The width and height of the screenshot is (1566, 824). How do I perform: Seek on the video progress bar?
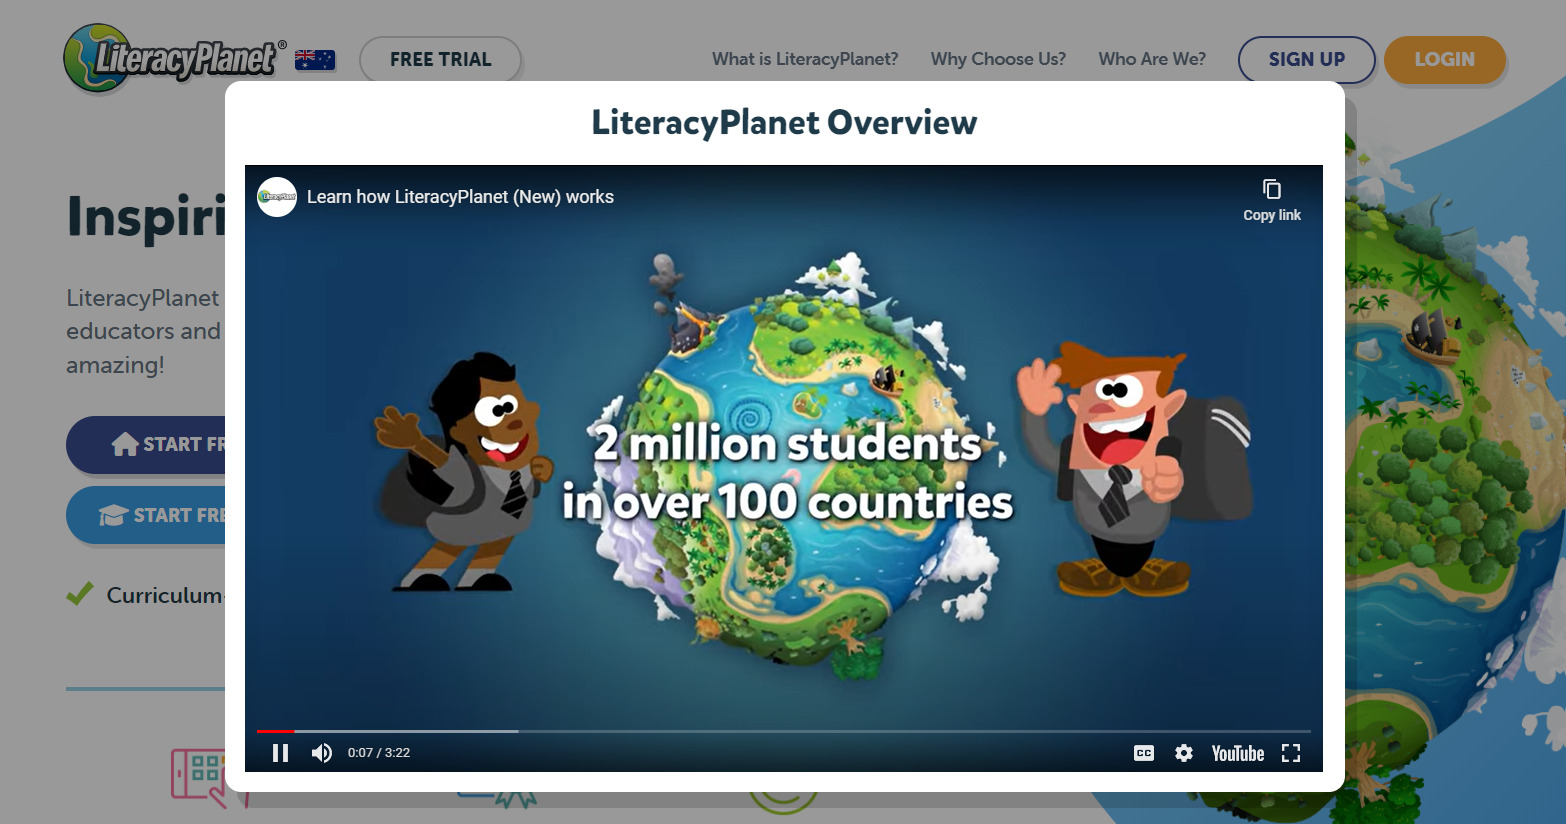pyautogui.click(x=784, y=731)
